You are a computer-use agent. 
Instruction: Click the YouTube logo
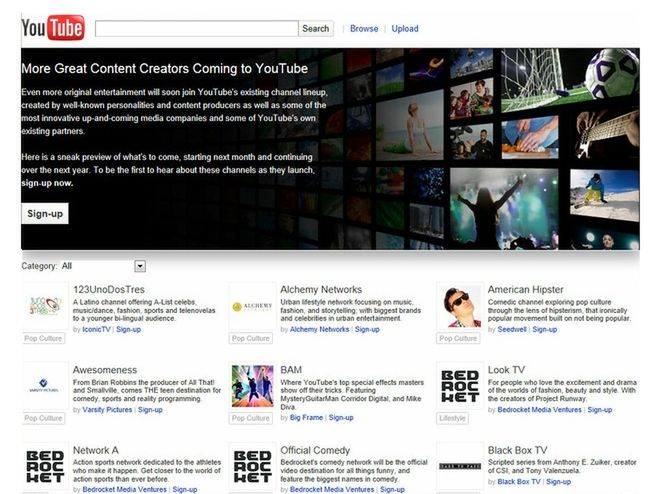click(x=53, y=28)
